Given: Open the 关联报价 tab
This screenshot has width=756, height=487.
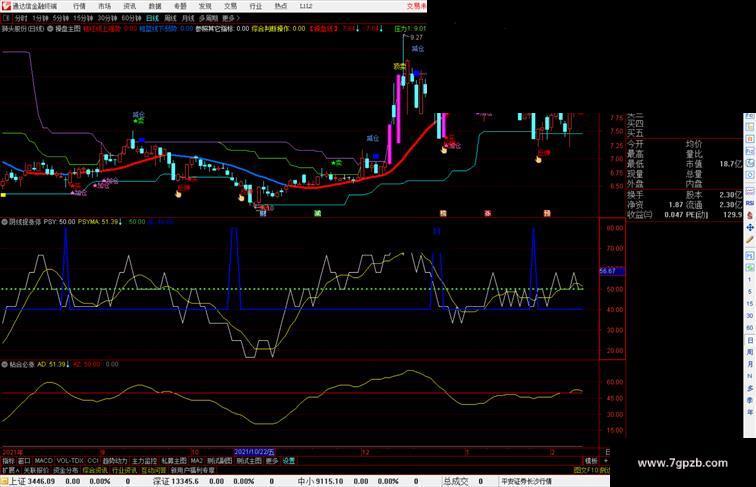Looking at the screenshot, I should point(36,470).
